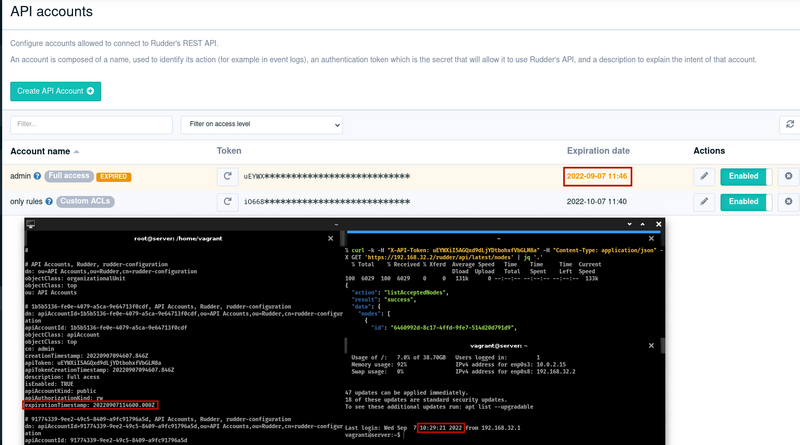Click the apiToken line in LDAP output
This screenshot has height=445, width=800.
93,363
